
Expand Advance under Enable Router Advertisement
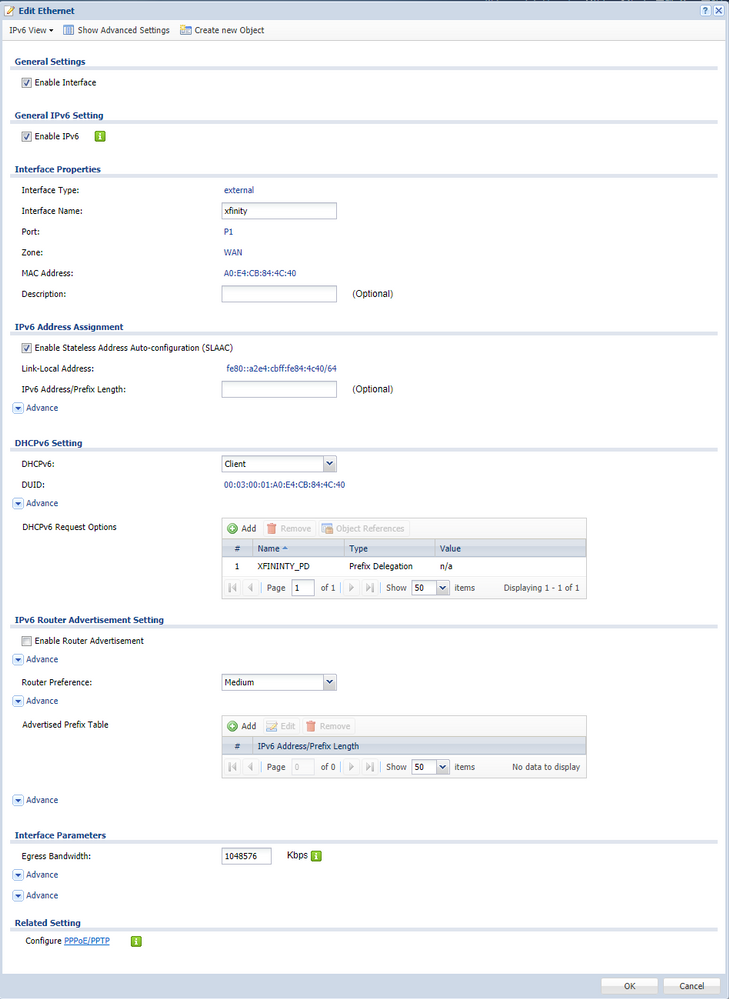[36, 659]
